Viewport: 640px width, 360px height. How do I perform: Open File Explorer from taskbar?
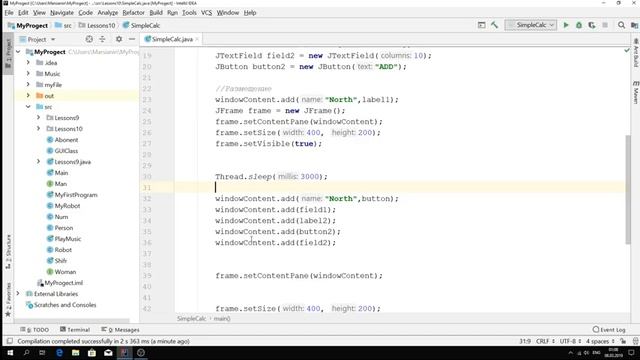coord(76,353)
